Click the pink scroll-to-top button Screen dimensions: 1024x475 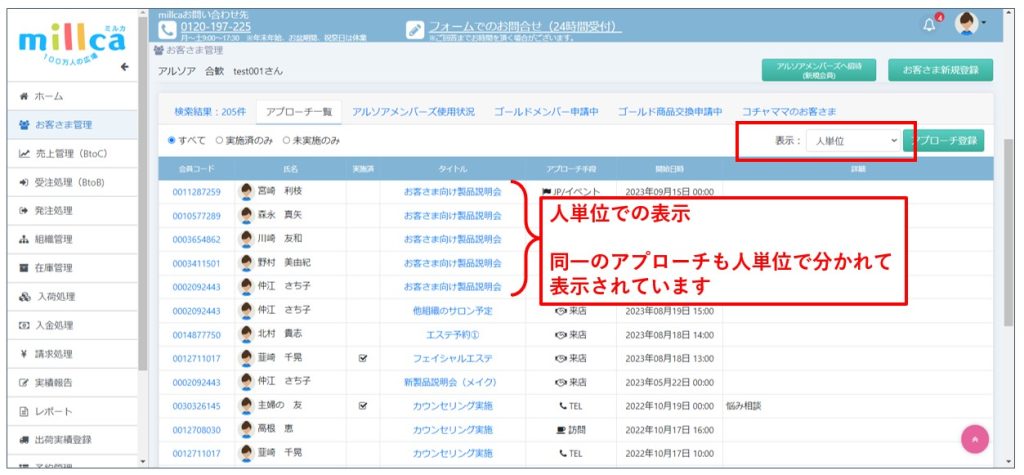tap(974, 439)
